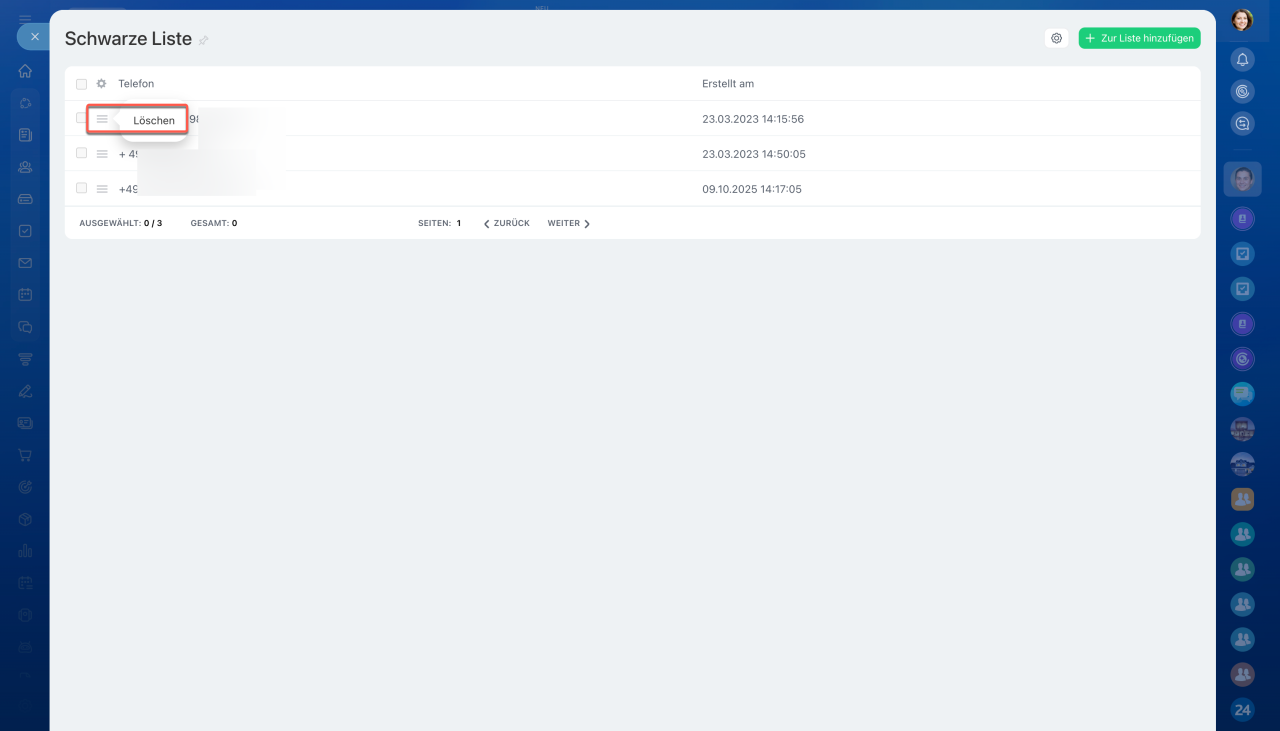Open the orange group avatar in right panel

(x=1242, y=499)
